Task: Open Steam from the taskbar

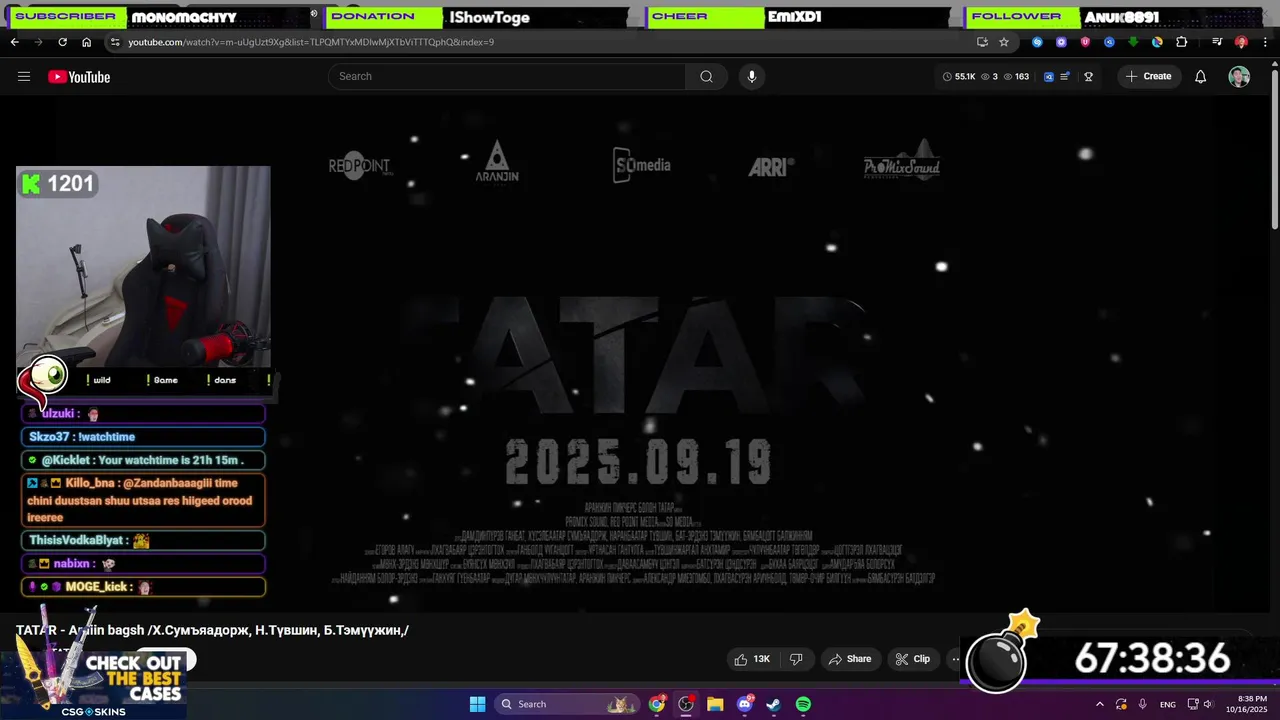Action: pyautogui.click(x=773, y=704)
